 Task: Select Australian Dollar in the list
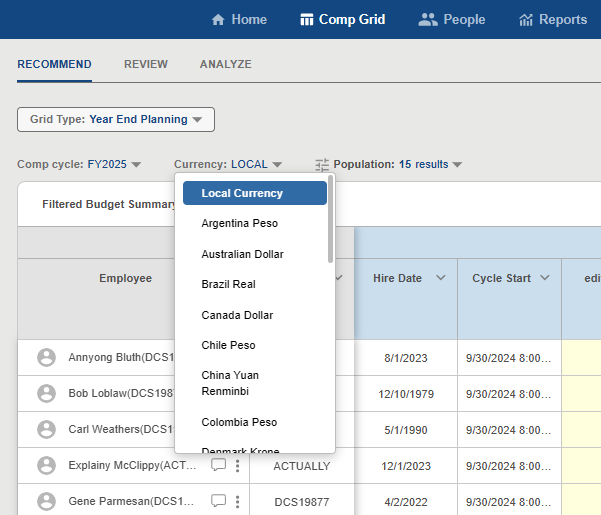[x=242, y=254]
